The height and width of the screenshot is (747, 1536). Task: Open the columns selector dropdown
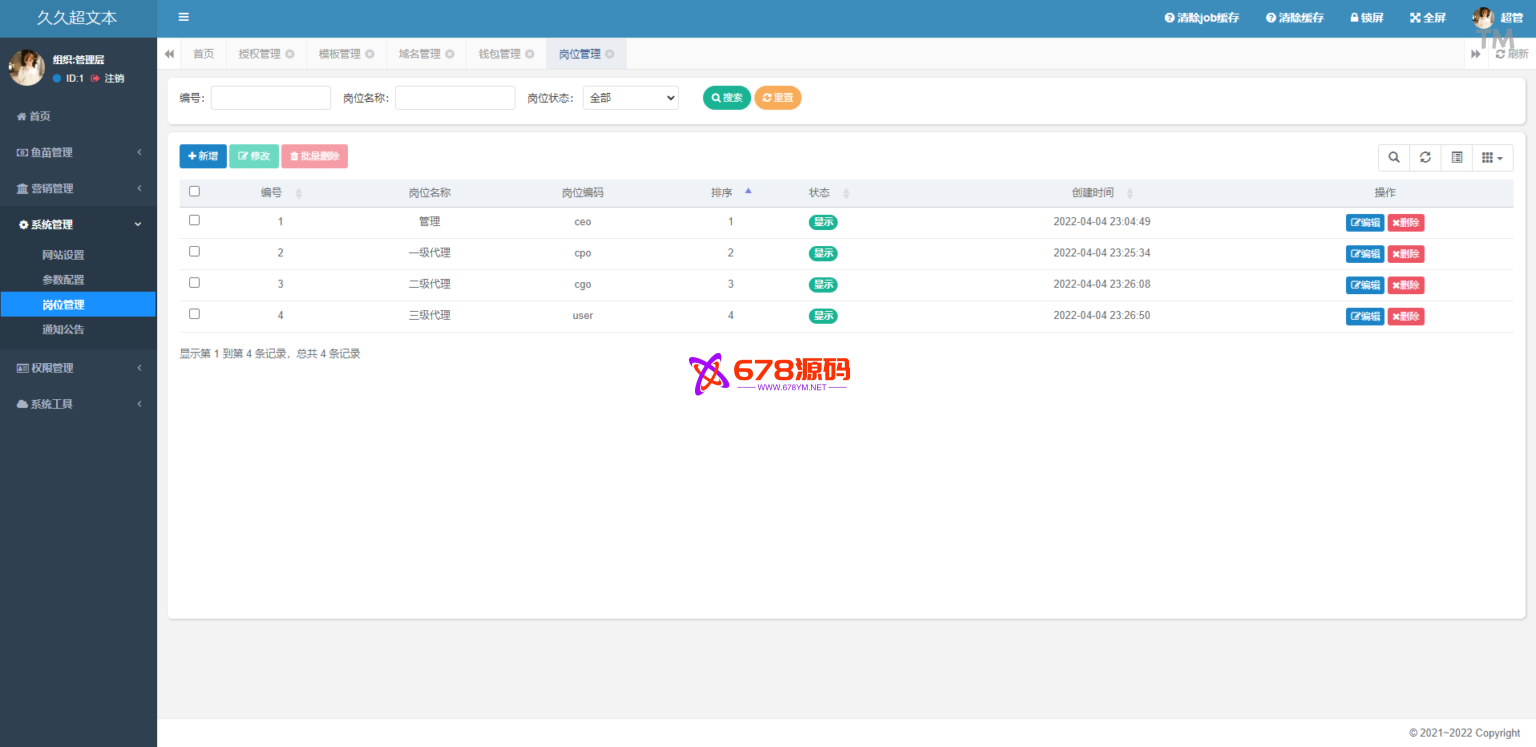1492,157
